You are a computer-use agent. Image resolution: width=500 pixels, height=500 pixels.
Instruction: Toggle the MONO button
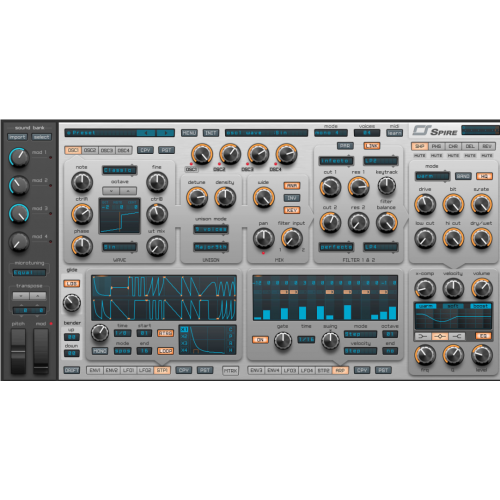point(100,351)
